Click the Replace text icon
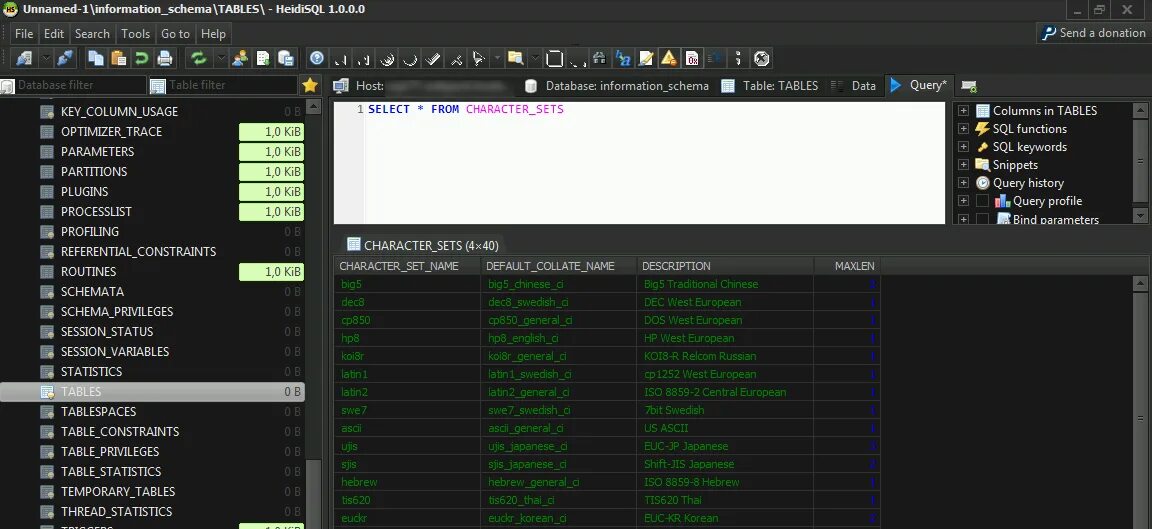This screenshot has width=1152, height=529. (x=623, y=59)
